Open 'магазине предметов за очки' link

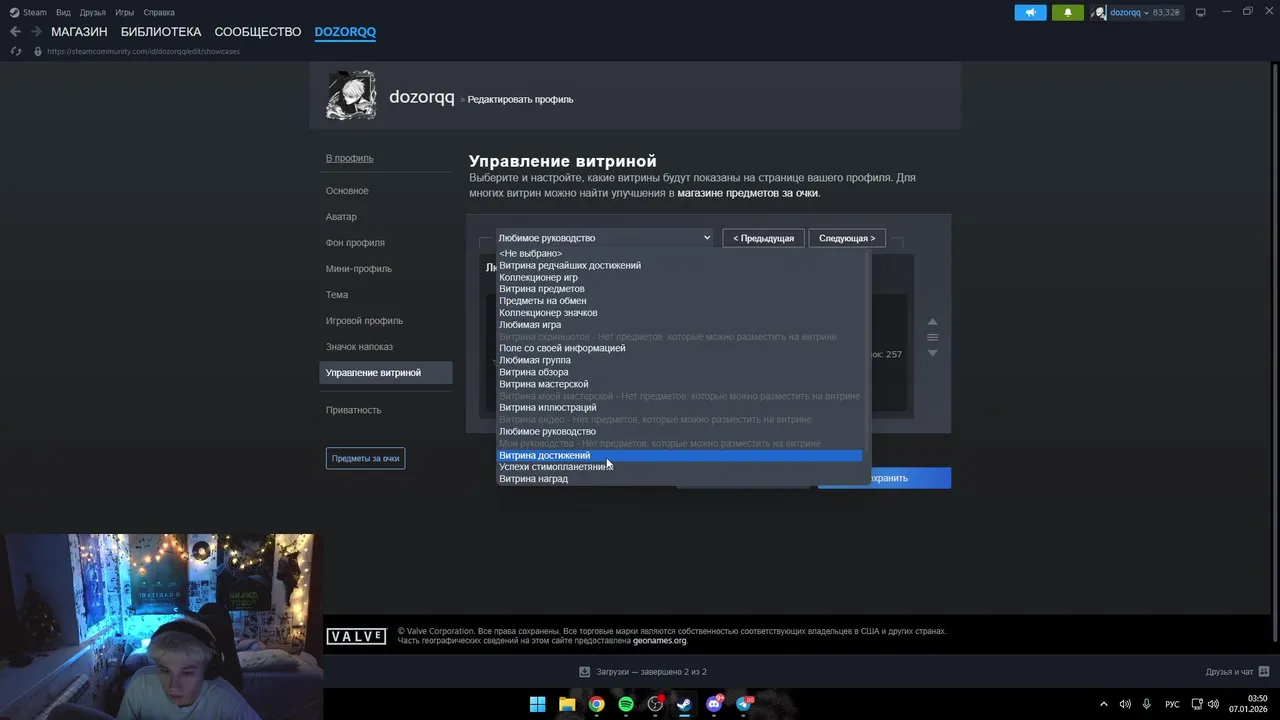pos(748,193)
